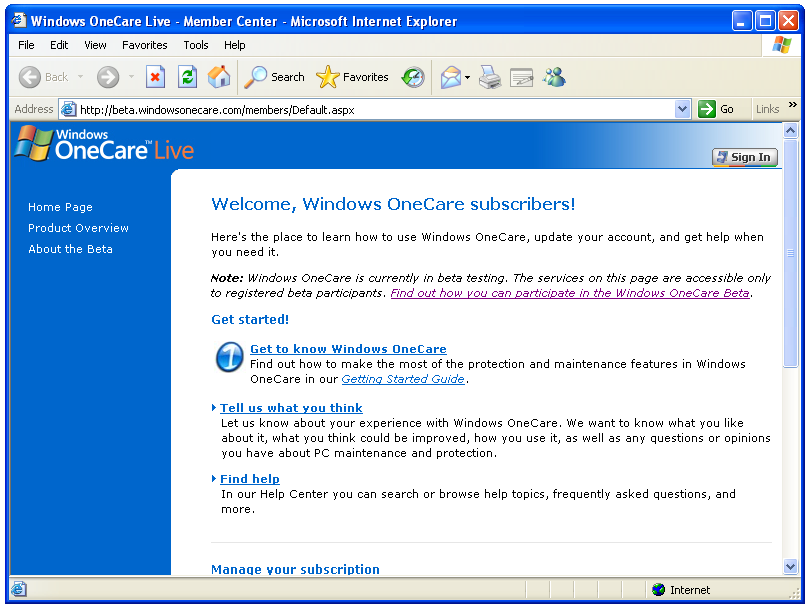Open the View menu
This screenshot has height=609, width=809.
click(95, 45)
